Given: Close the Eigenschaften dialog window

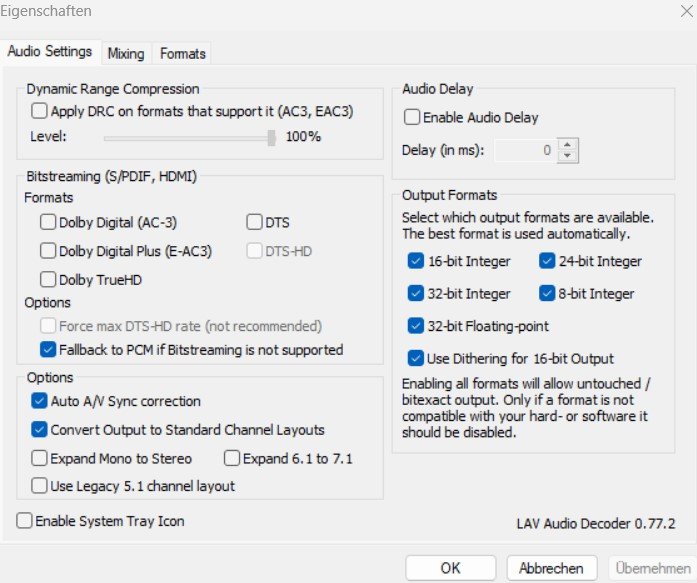Looking at the screenshot, I should click(x=678, y=12).
